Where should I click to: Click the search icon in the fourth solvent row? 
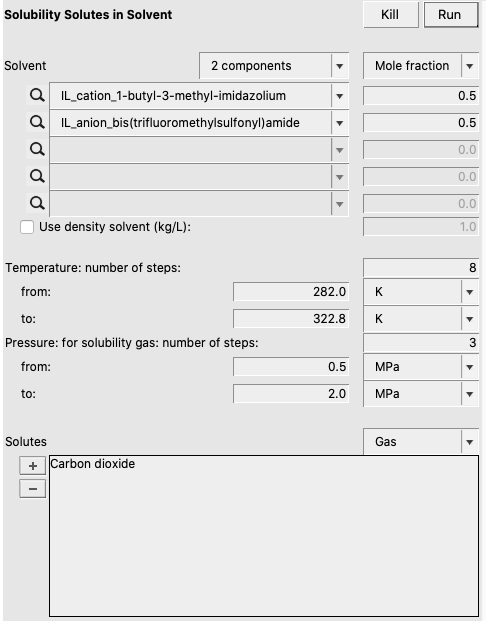(37, 176)
